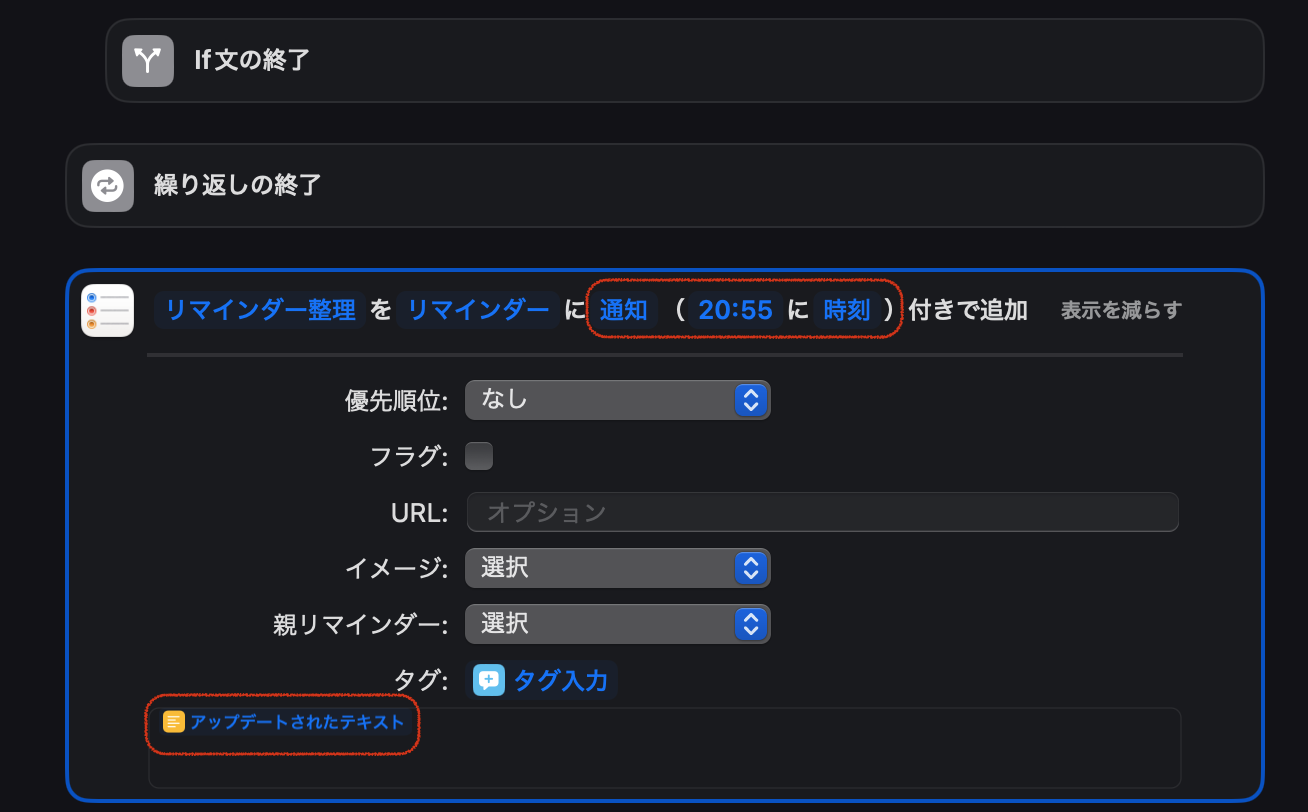Click the アップデートされたテキスト variable
Viewport: 1308px width, 812px height.
tap(297, 722)
